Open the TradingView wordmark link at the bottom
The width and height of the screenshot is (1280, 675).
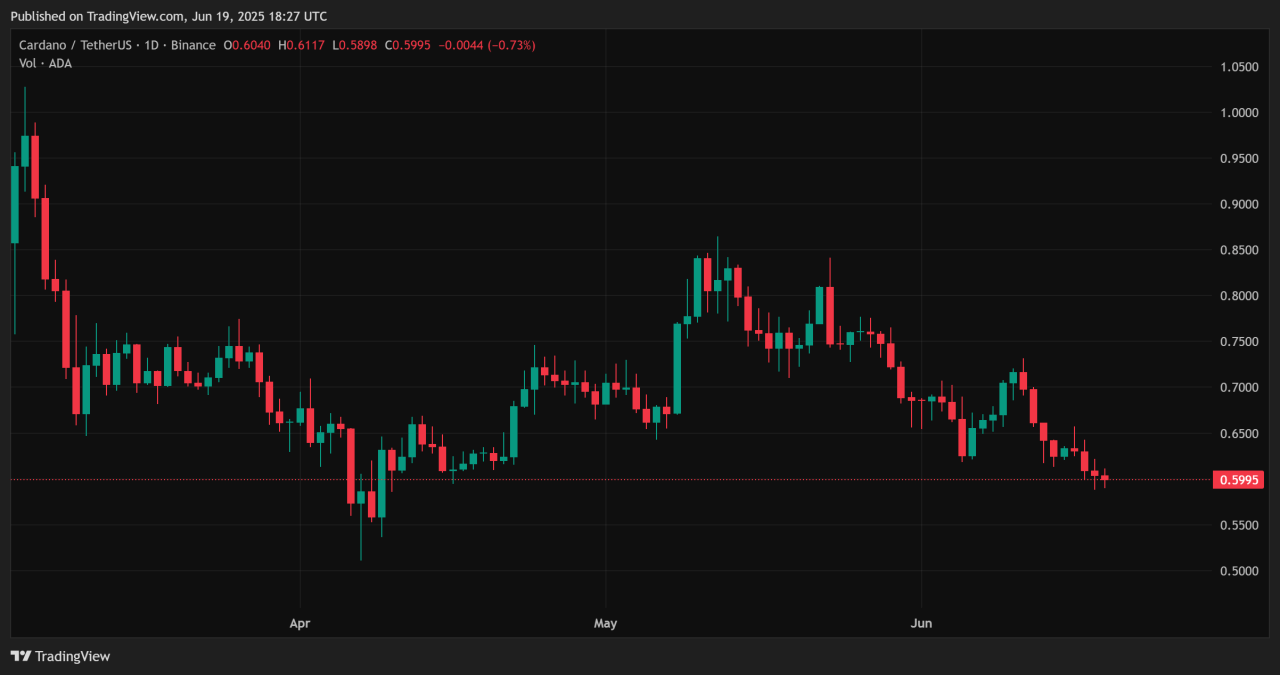click(x=72, y=656)
